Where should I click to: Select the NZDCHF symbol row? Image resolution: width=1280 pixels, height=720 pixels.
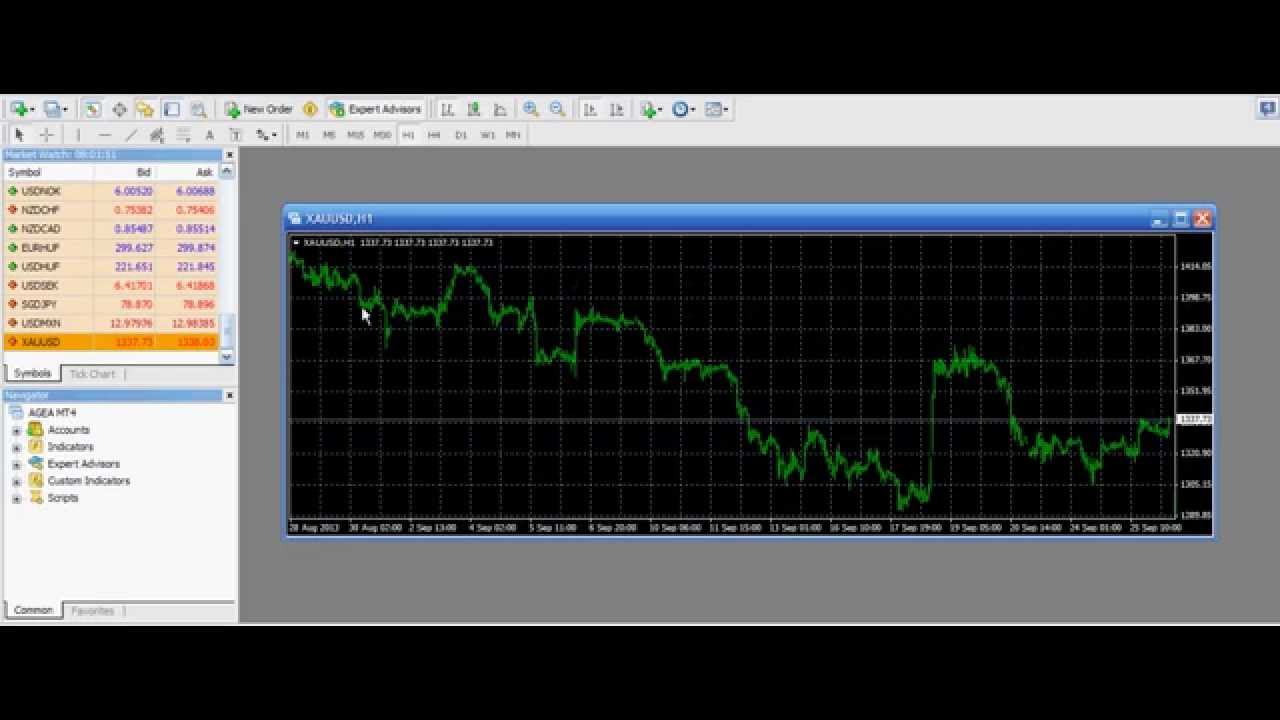tap(111, 210)
